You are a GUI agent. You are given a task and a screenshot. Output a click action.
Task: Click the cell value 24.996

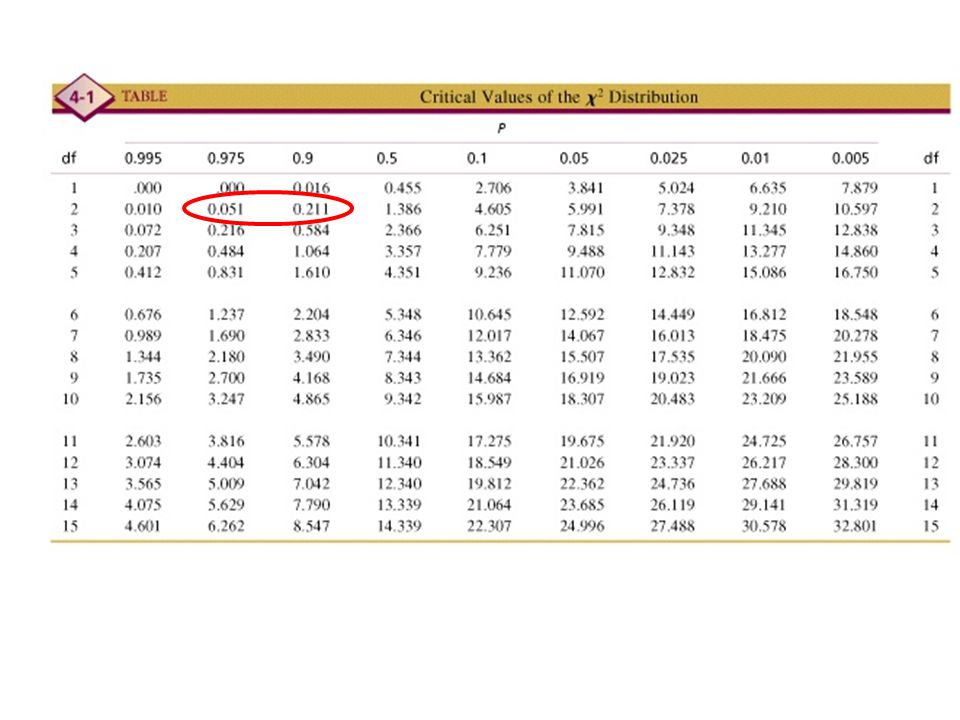click(582, 526)
